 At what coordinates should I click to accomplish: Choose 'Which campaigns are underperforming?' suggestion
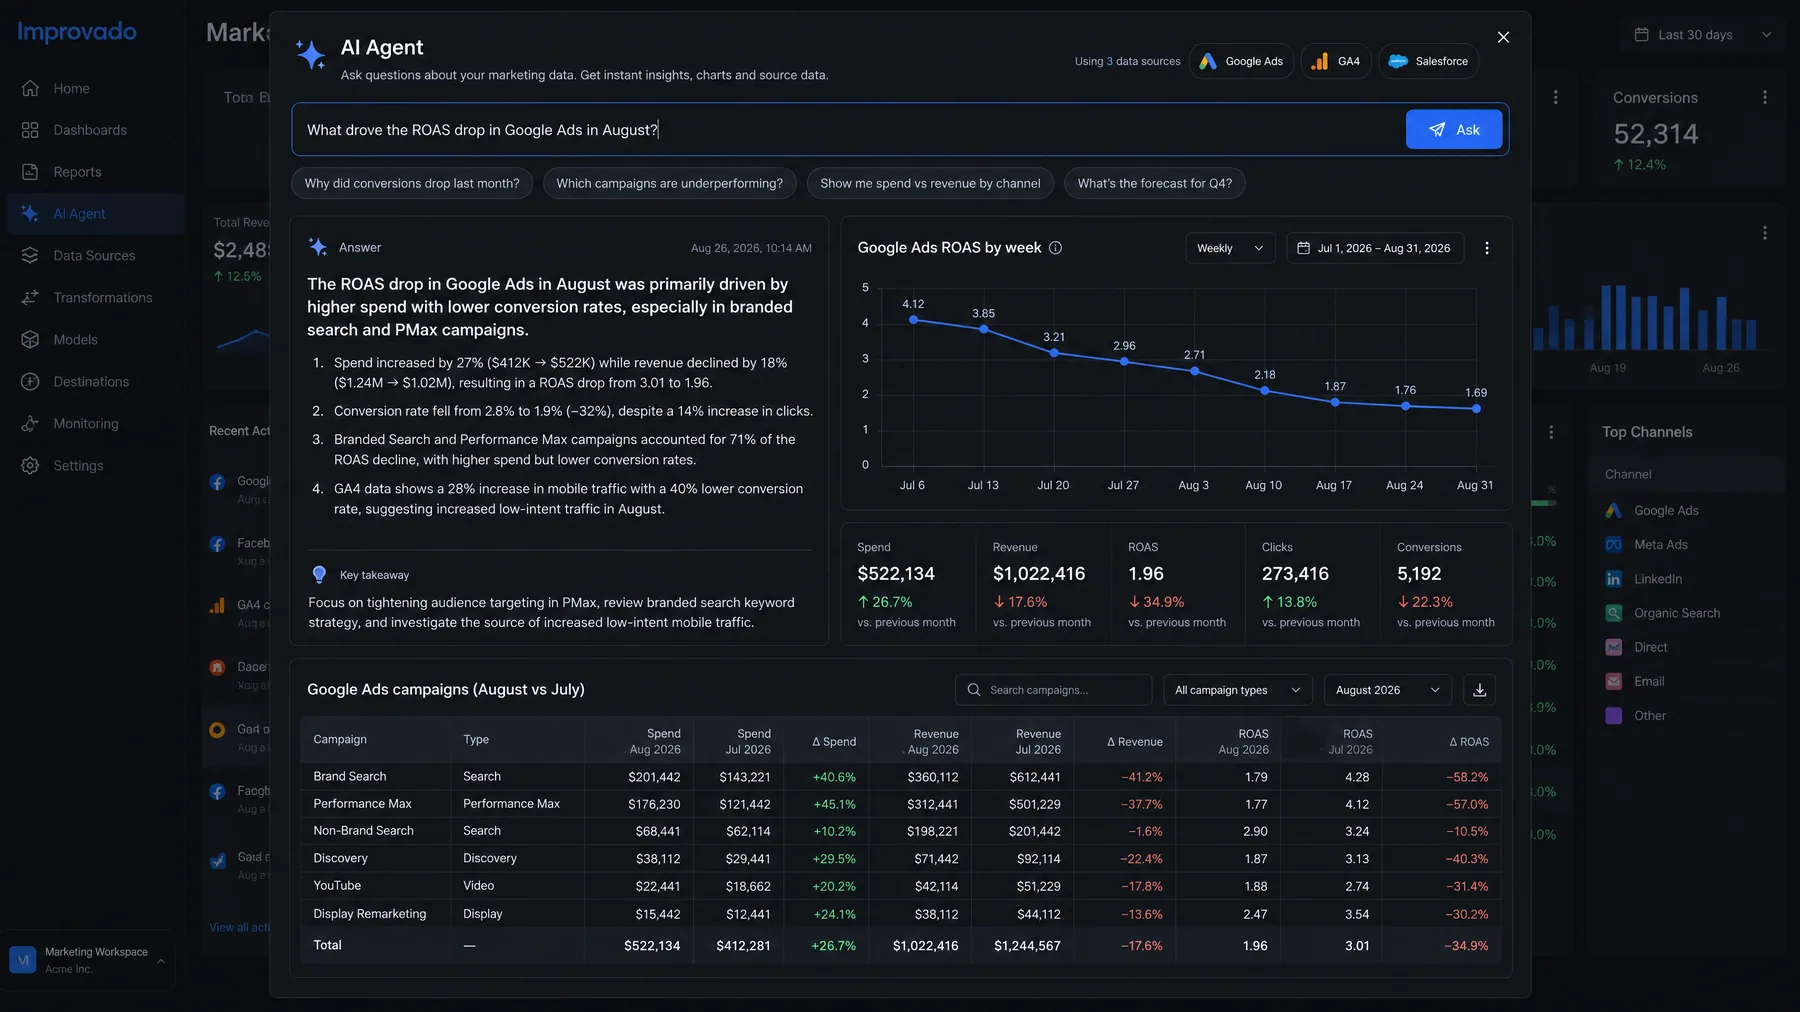(669, 183)
